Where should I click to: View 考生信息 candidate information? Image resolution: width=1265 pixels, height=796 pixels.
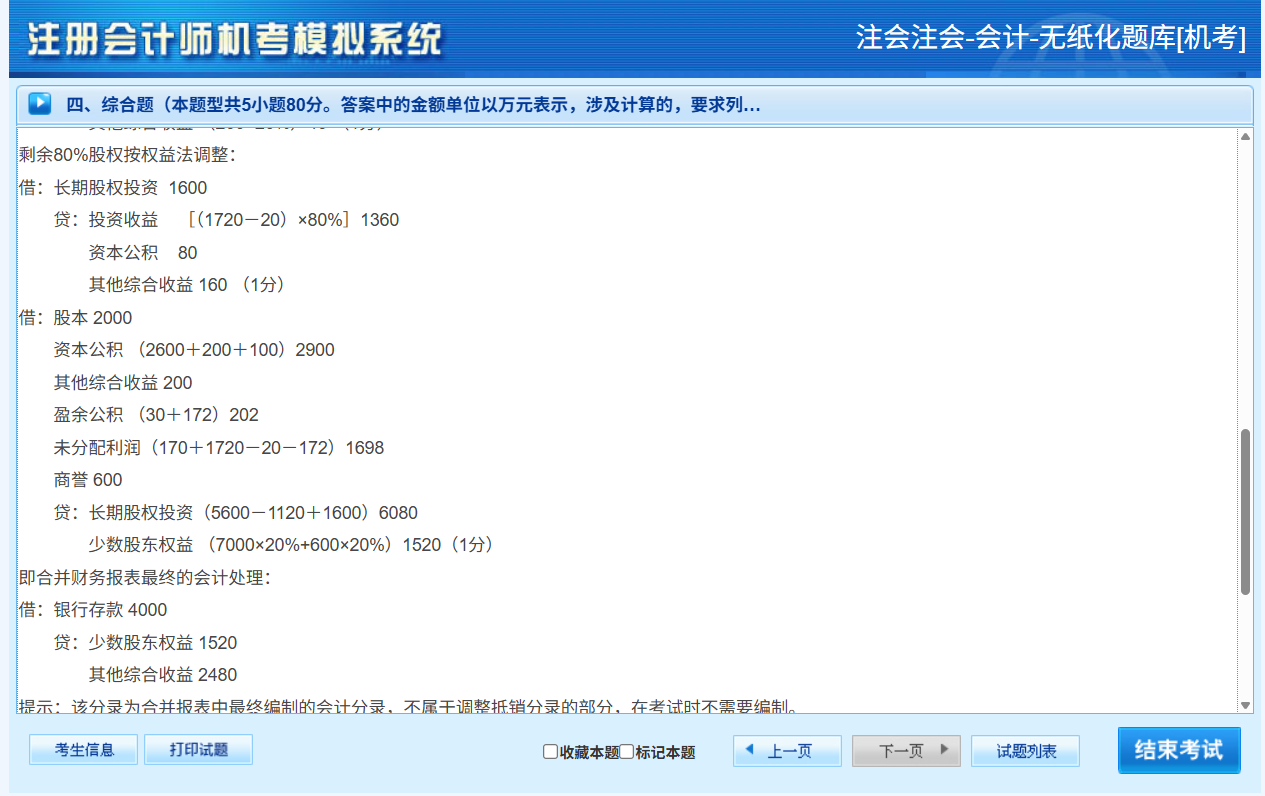(83, 750)
